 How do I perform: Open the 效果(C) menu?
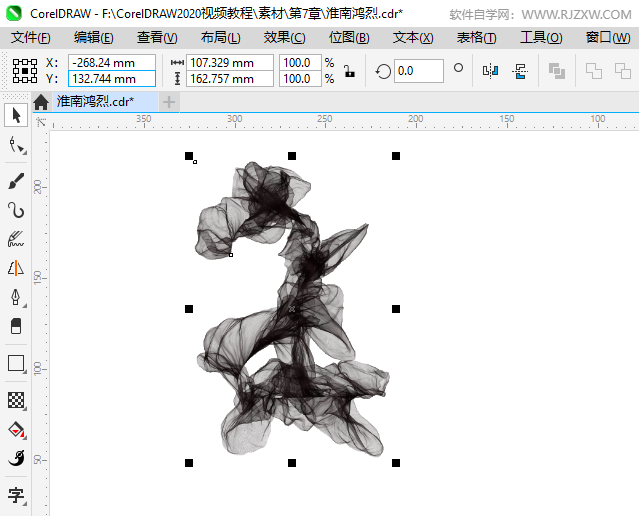pyautogui.click(x=284, y=38)
